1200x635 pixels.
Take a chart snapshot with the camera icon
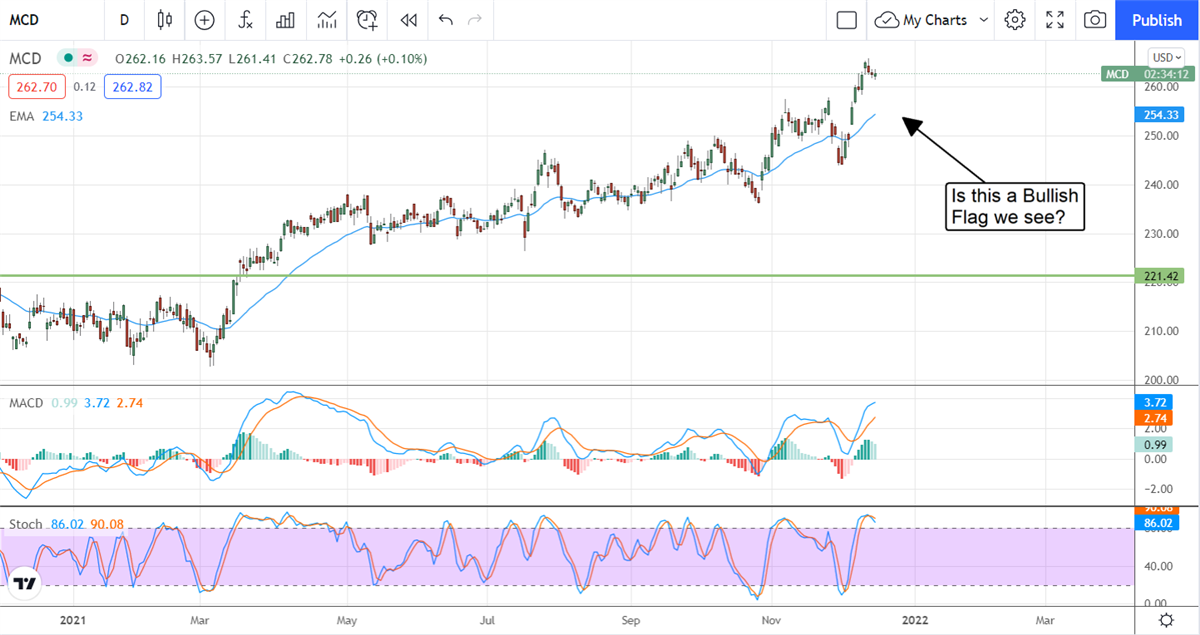[x=1095, y=20]
